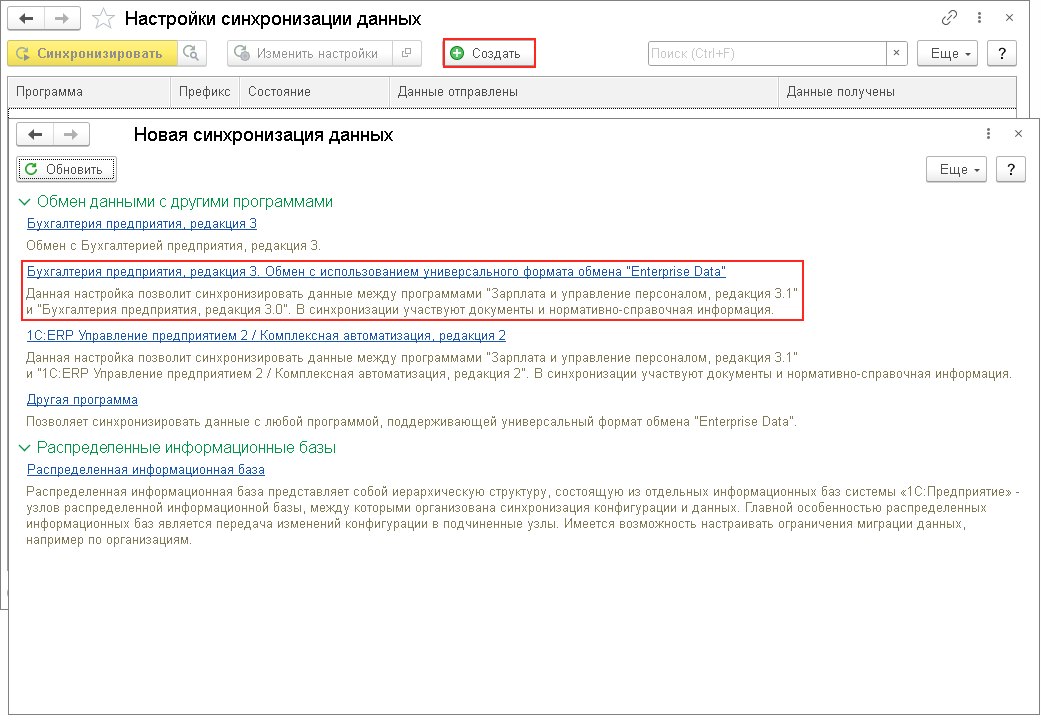1041x716 pixels.
Task: Click the magnifier icon next to Синхронизировать
Action: 191,53
